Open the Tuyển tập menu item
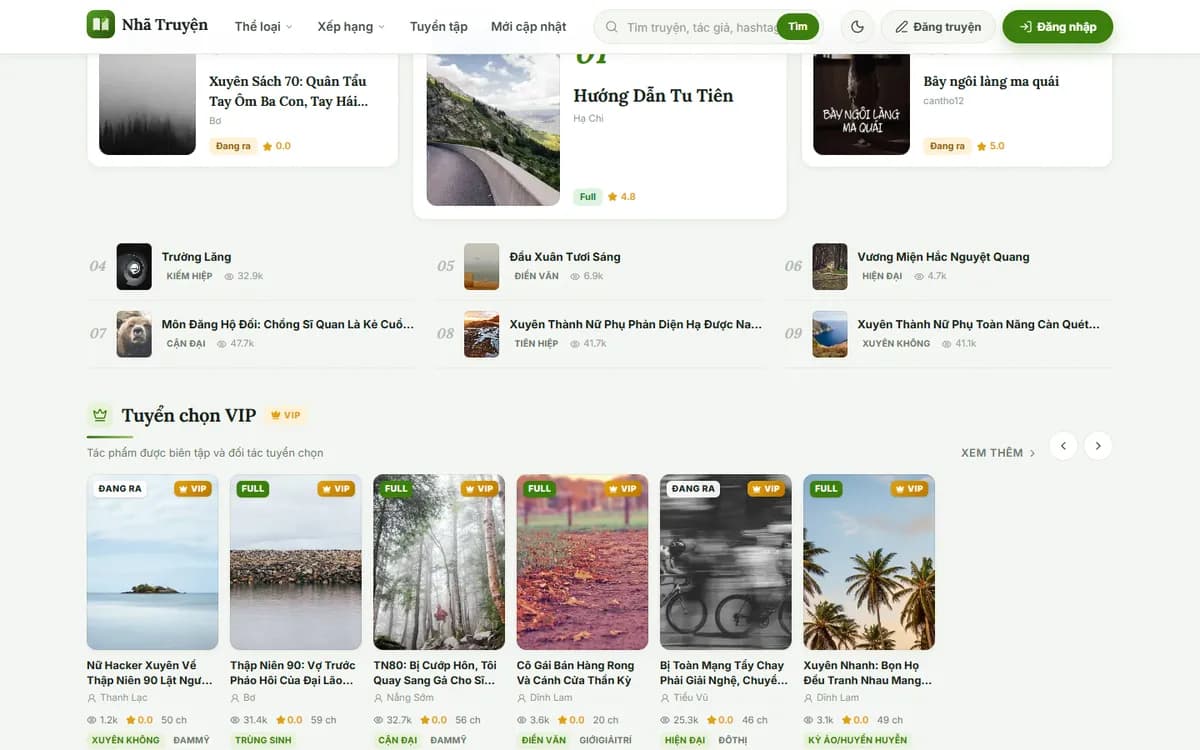This screenshot has height=750, width=1200. click(x=439, y=27)
